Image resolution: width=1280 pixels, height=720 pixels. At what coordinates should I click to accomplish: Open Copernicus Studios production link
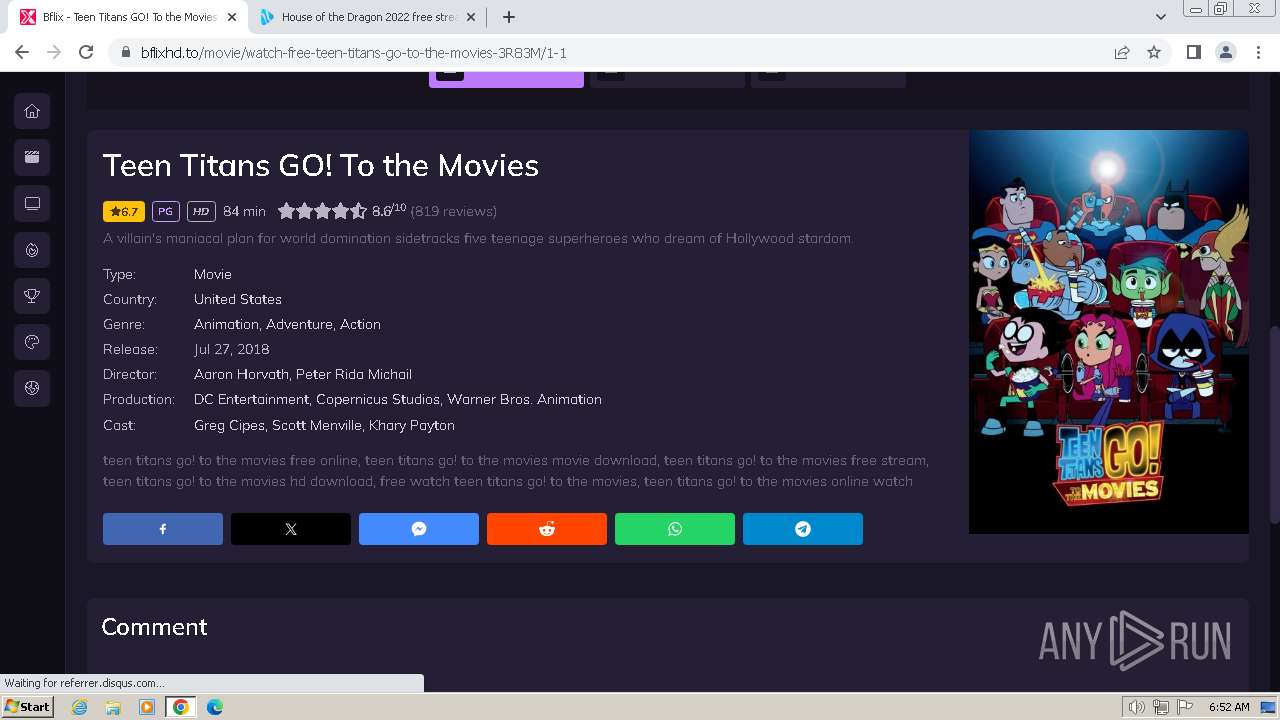pos(378,399)
